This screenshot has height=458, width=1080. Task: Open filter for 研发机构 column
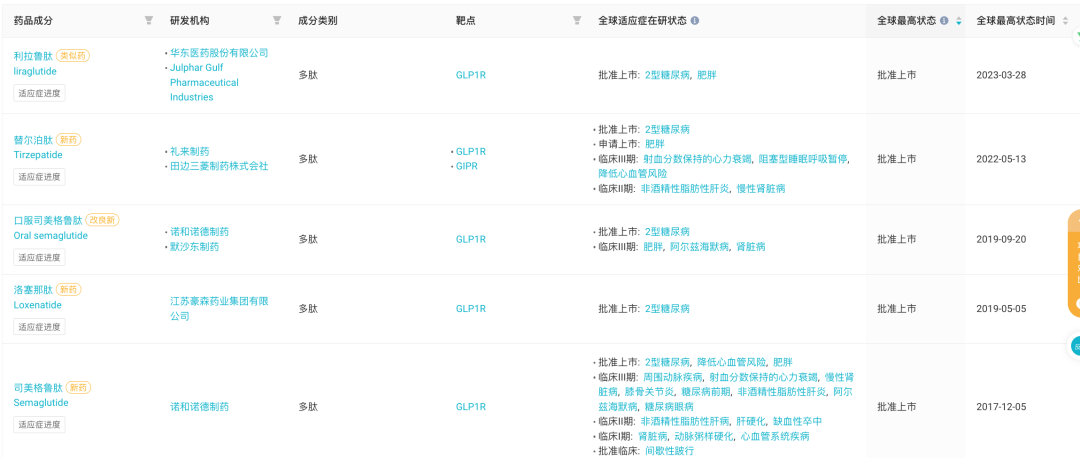tap(277, 21)
